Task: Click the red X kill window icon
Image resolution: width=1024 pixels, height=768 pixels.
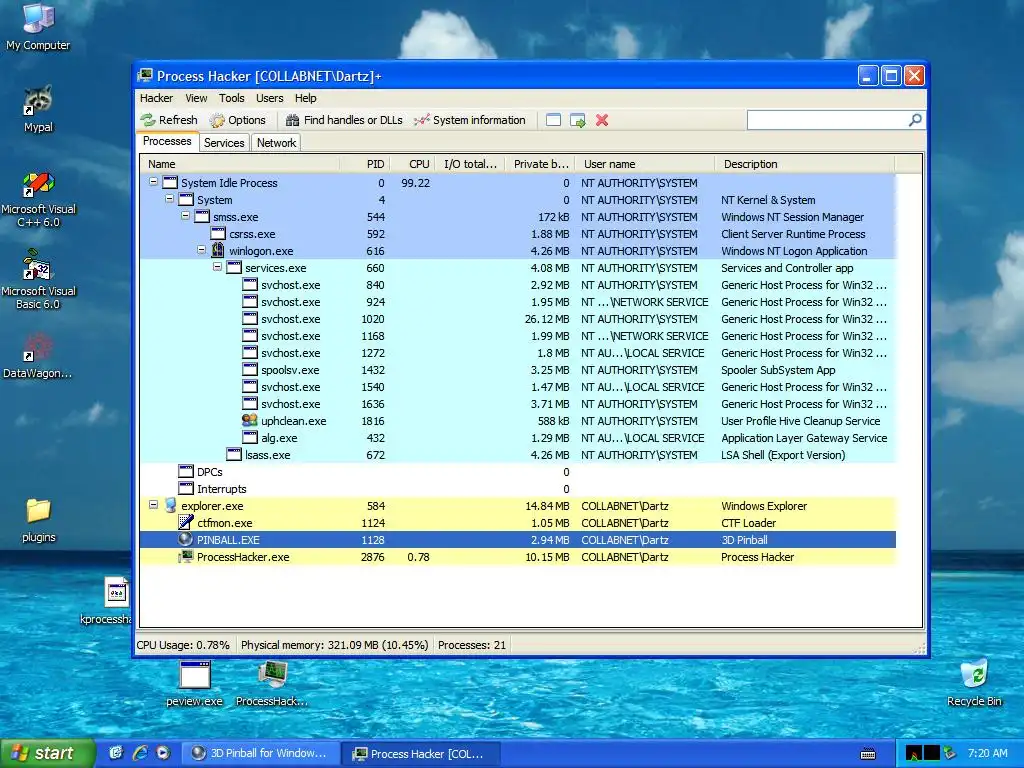Action: [602, 120]
